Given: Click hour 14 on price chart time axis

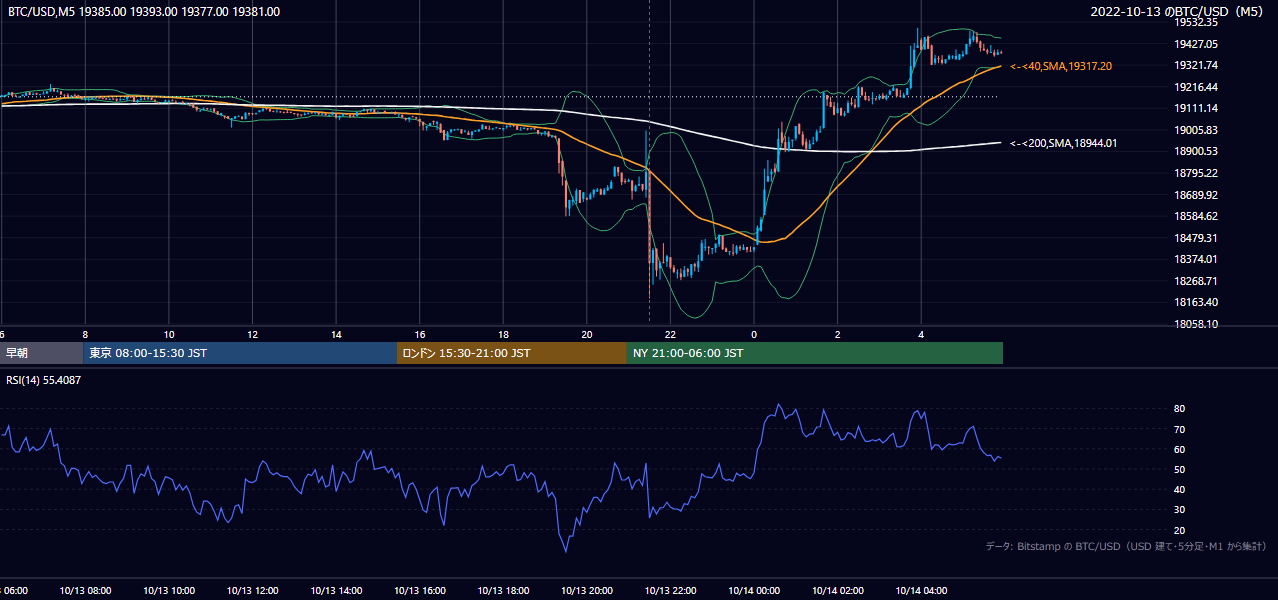Looking at the screenshot, I should pos(337,335).
